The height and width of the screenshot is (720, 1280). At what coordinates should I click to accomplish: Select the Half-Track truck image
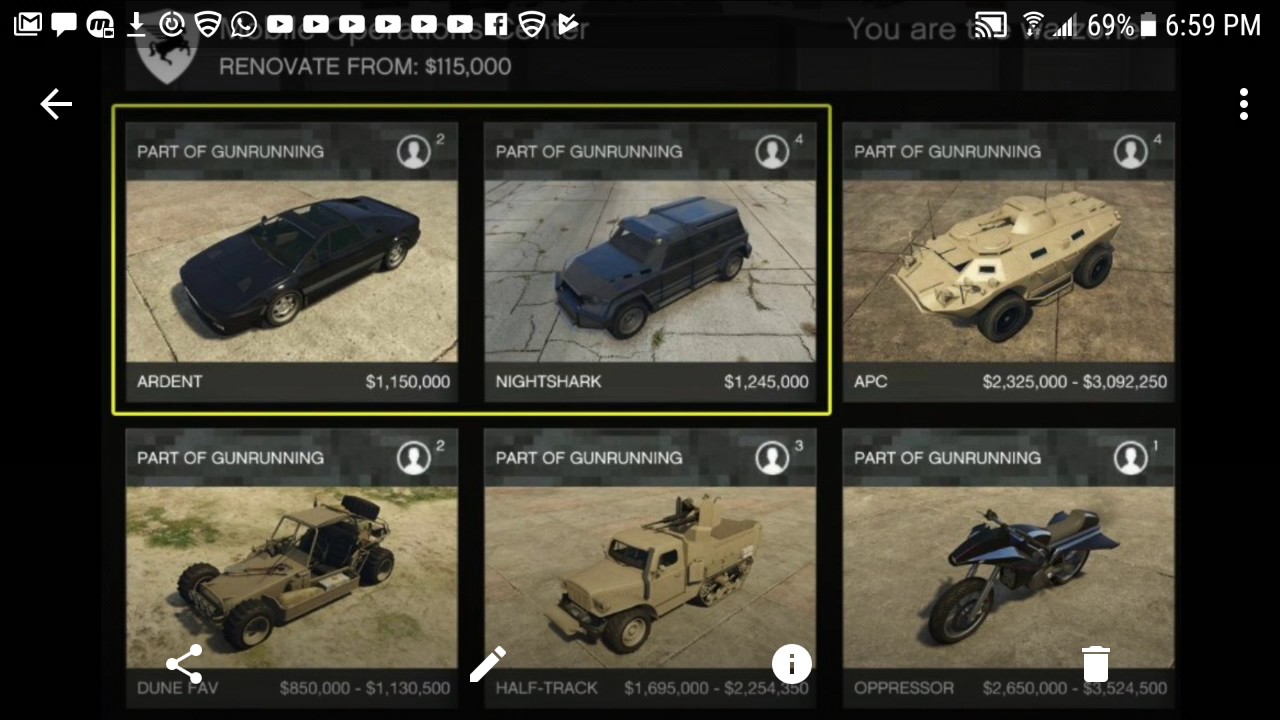[x=650, y=577]
